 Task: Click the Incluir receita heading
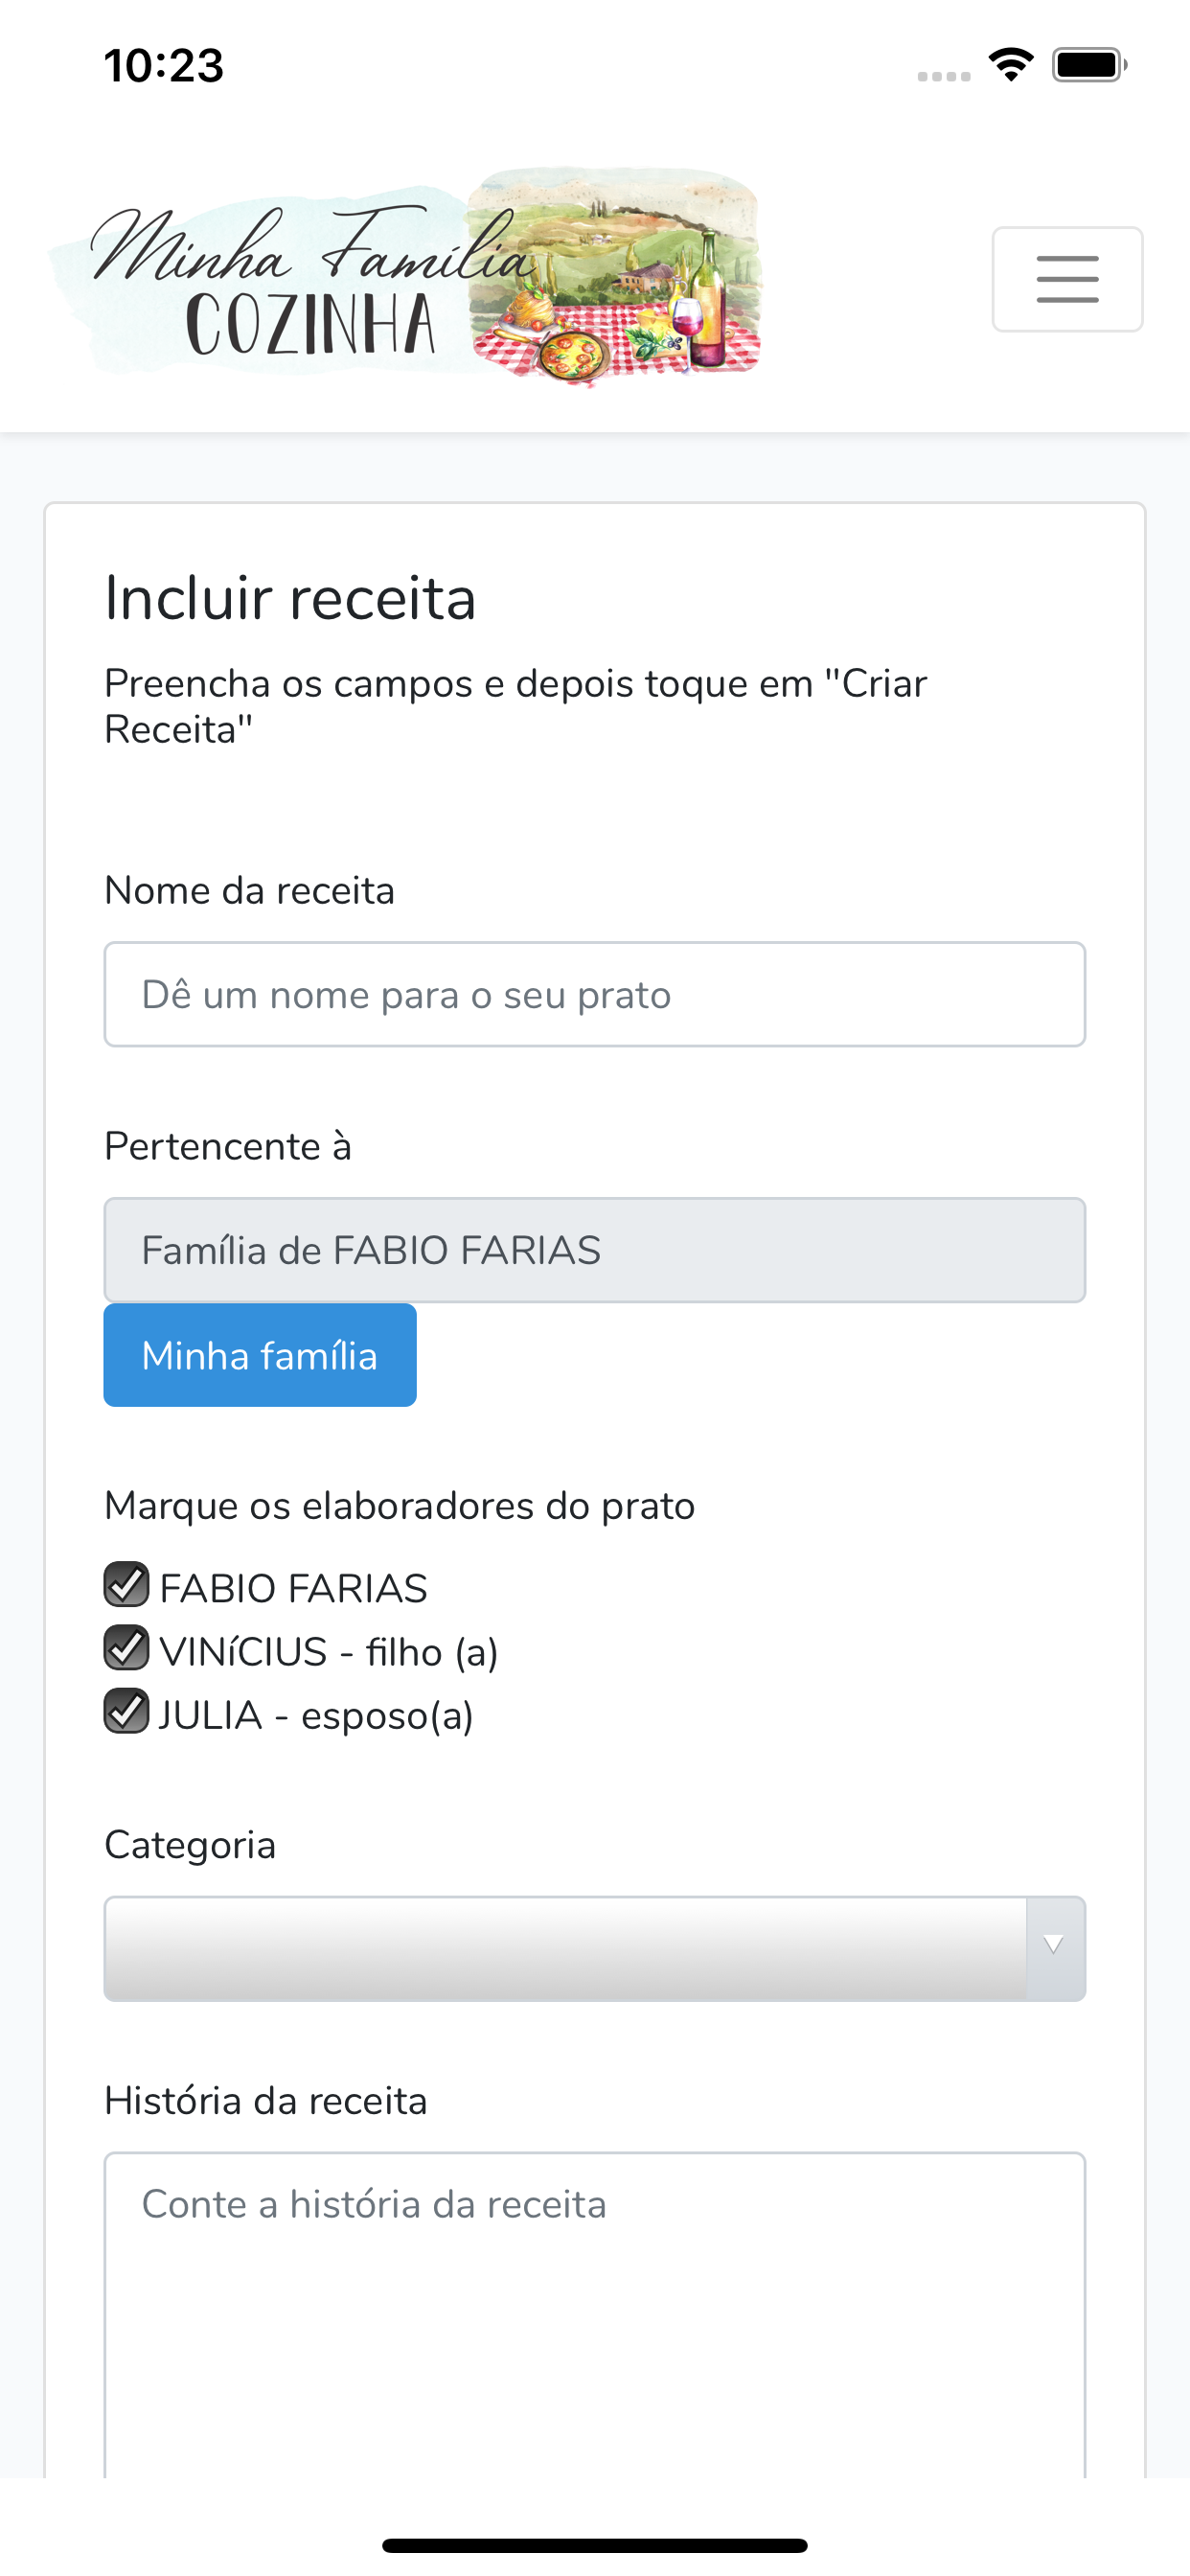(290, 599)
